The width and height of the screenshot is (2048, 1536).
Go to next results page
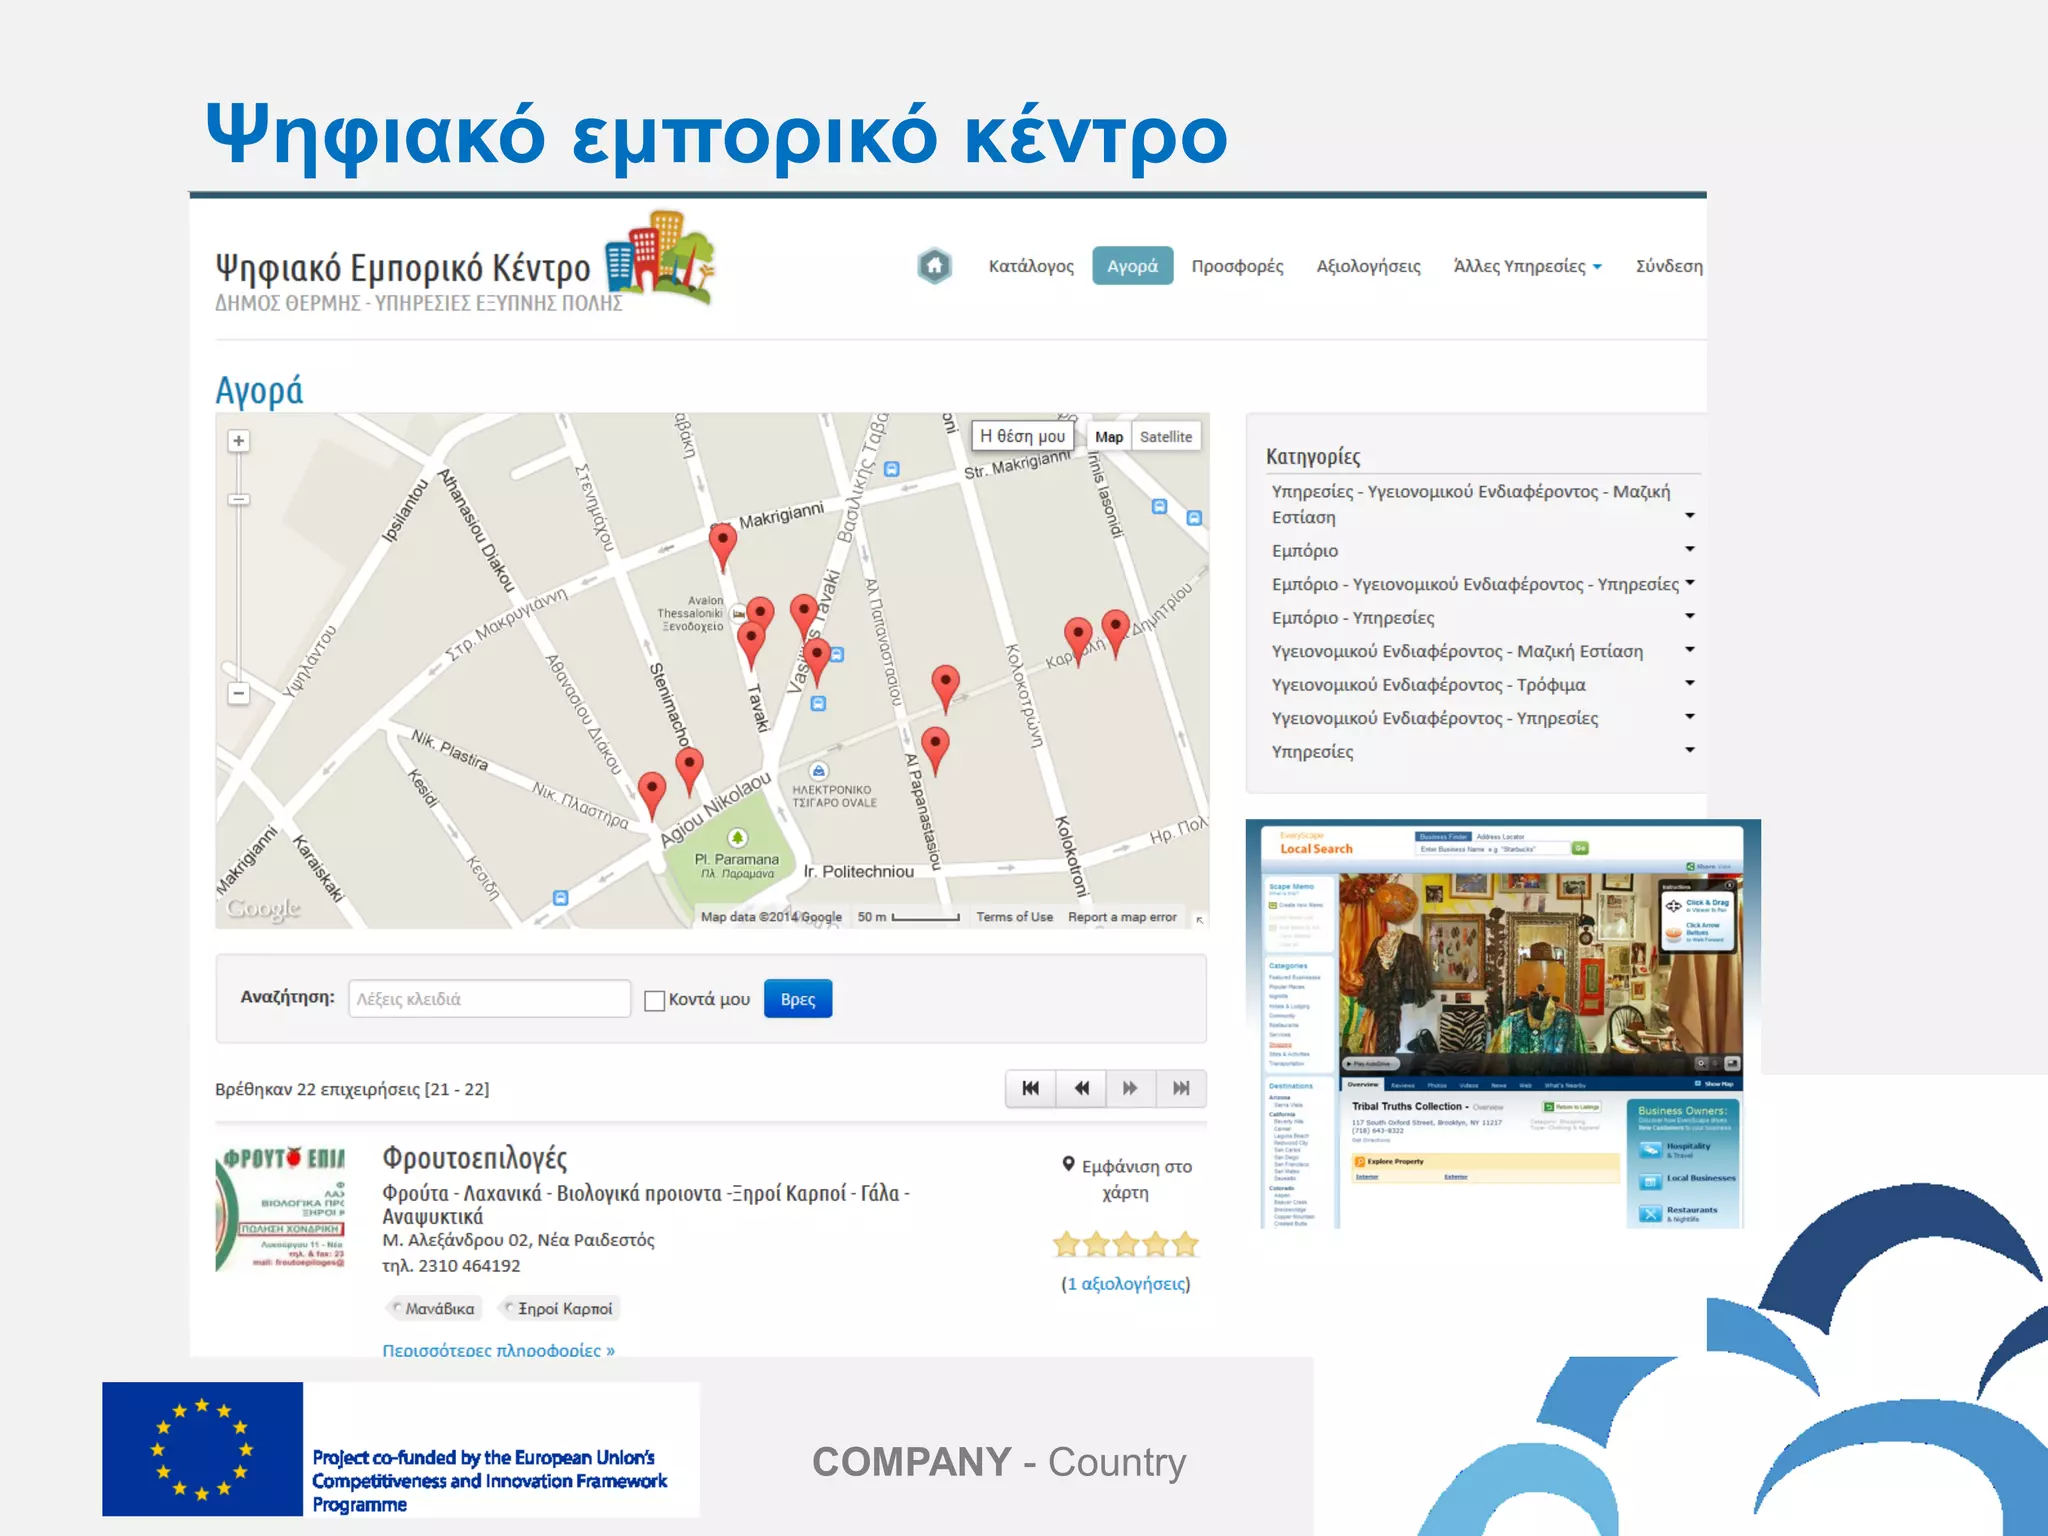[1131, 1088]
